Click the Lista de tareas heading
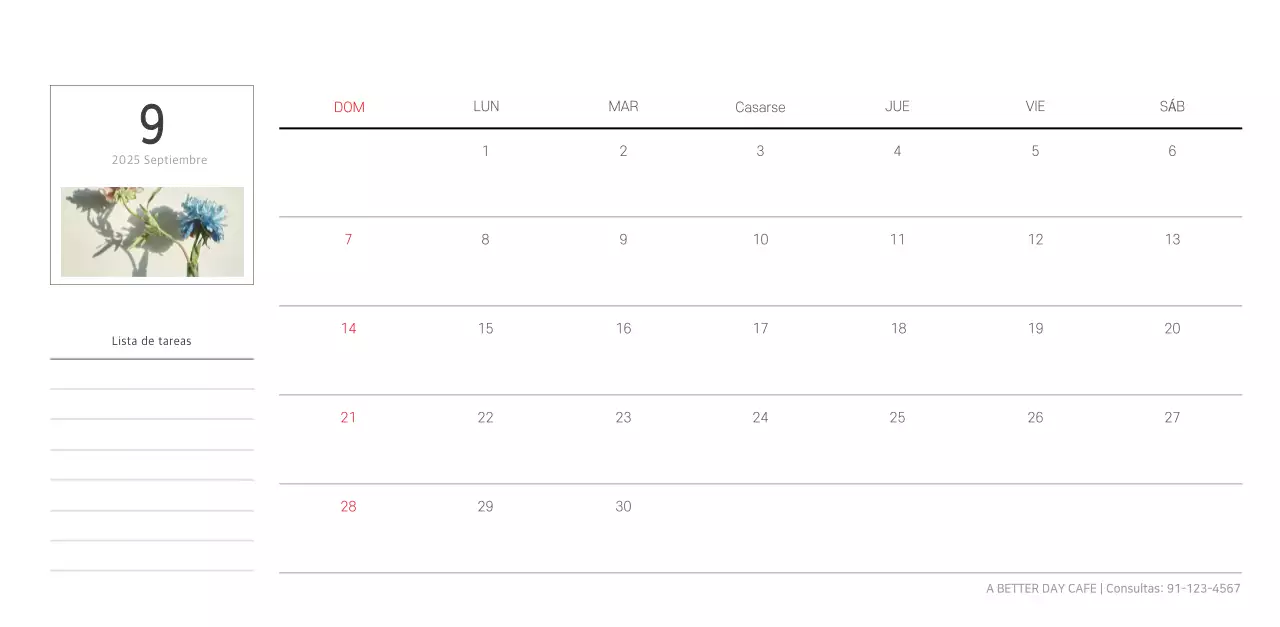Viewport: 1280px width, 627px height. pyautogui.click(x=152, y=341)
